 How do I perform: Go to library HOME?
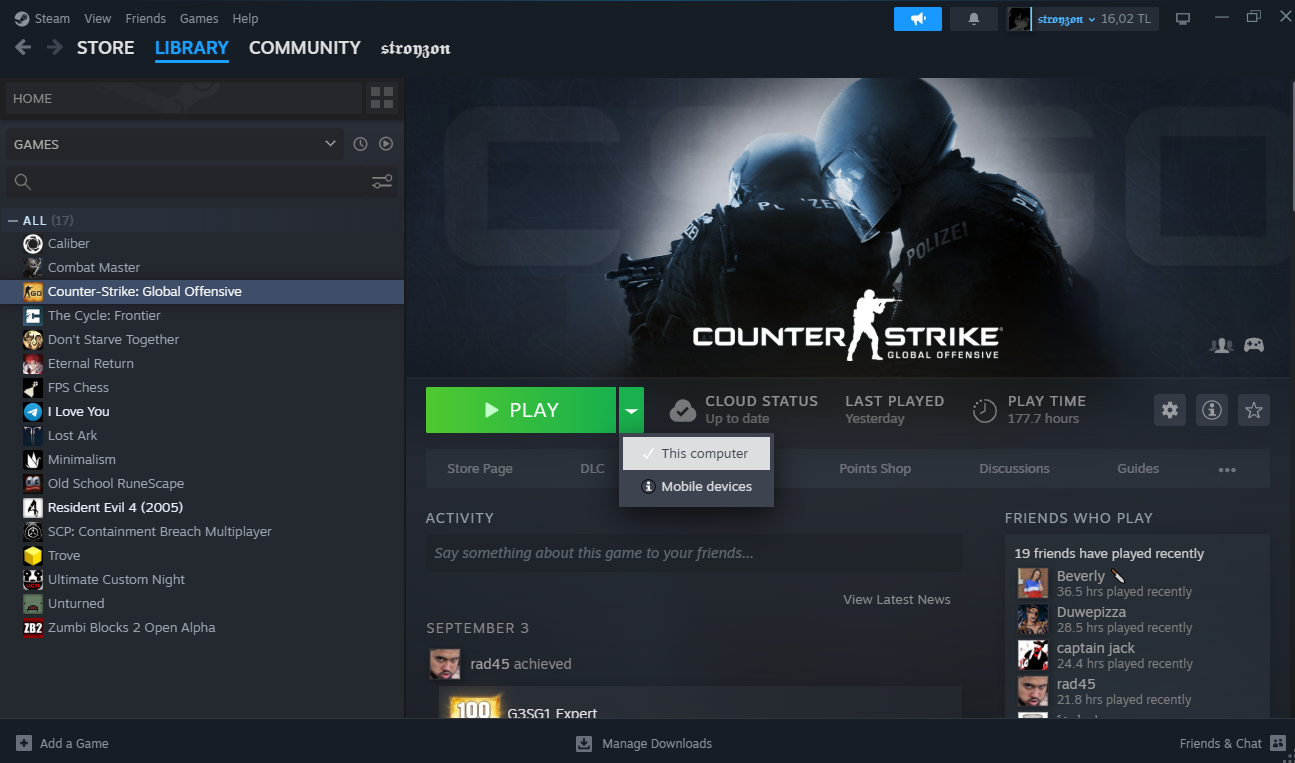pos(184,98)
